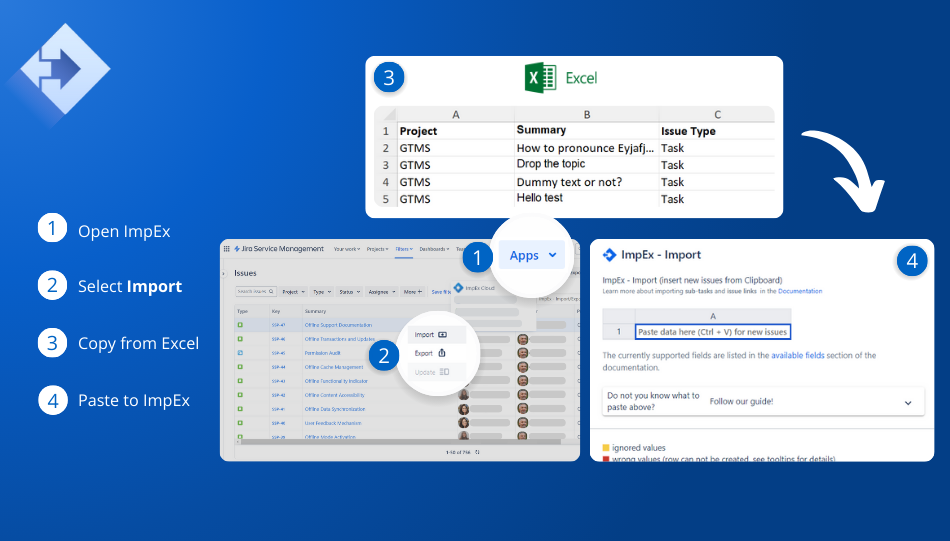Select Excel cell 'How to pronounce Eyjafj...'

click(586, 148)
